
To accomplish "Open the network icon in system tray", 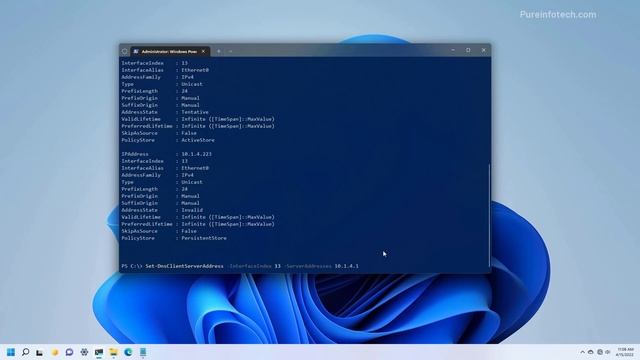I will pyautogui.click(x=600, y=352).
